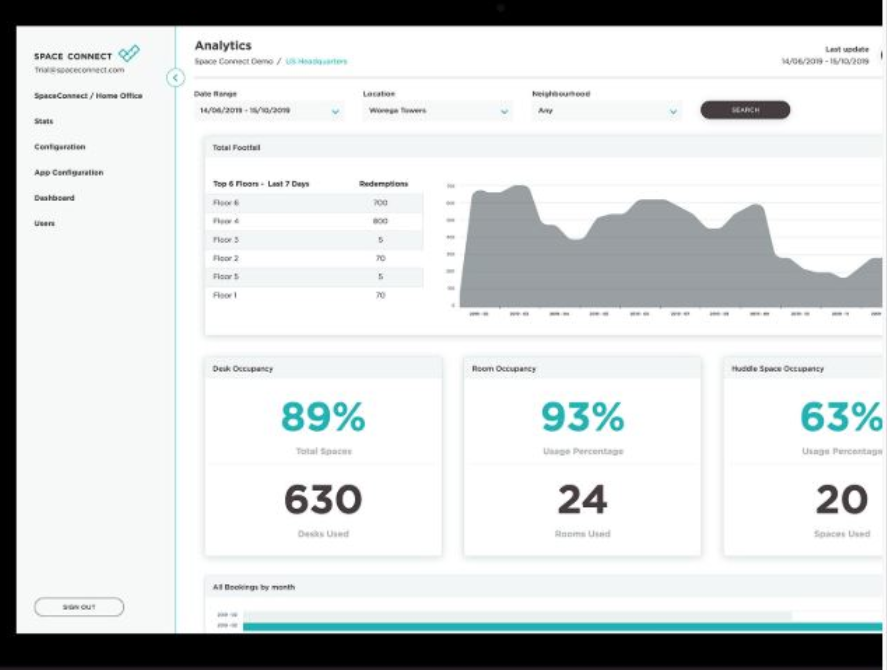Screen dimensions: 887x670
Task: Click the 700 redemptions value for Floor 6
Action: (380, 203)
